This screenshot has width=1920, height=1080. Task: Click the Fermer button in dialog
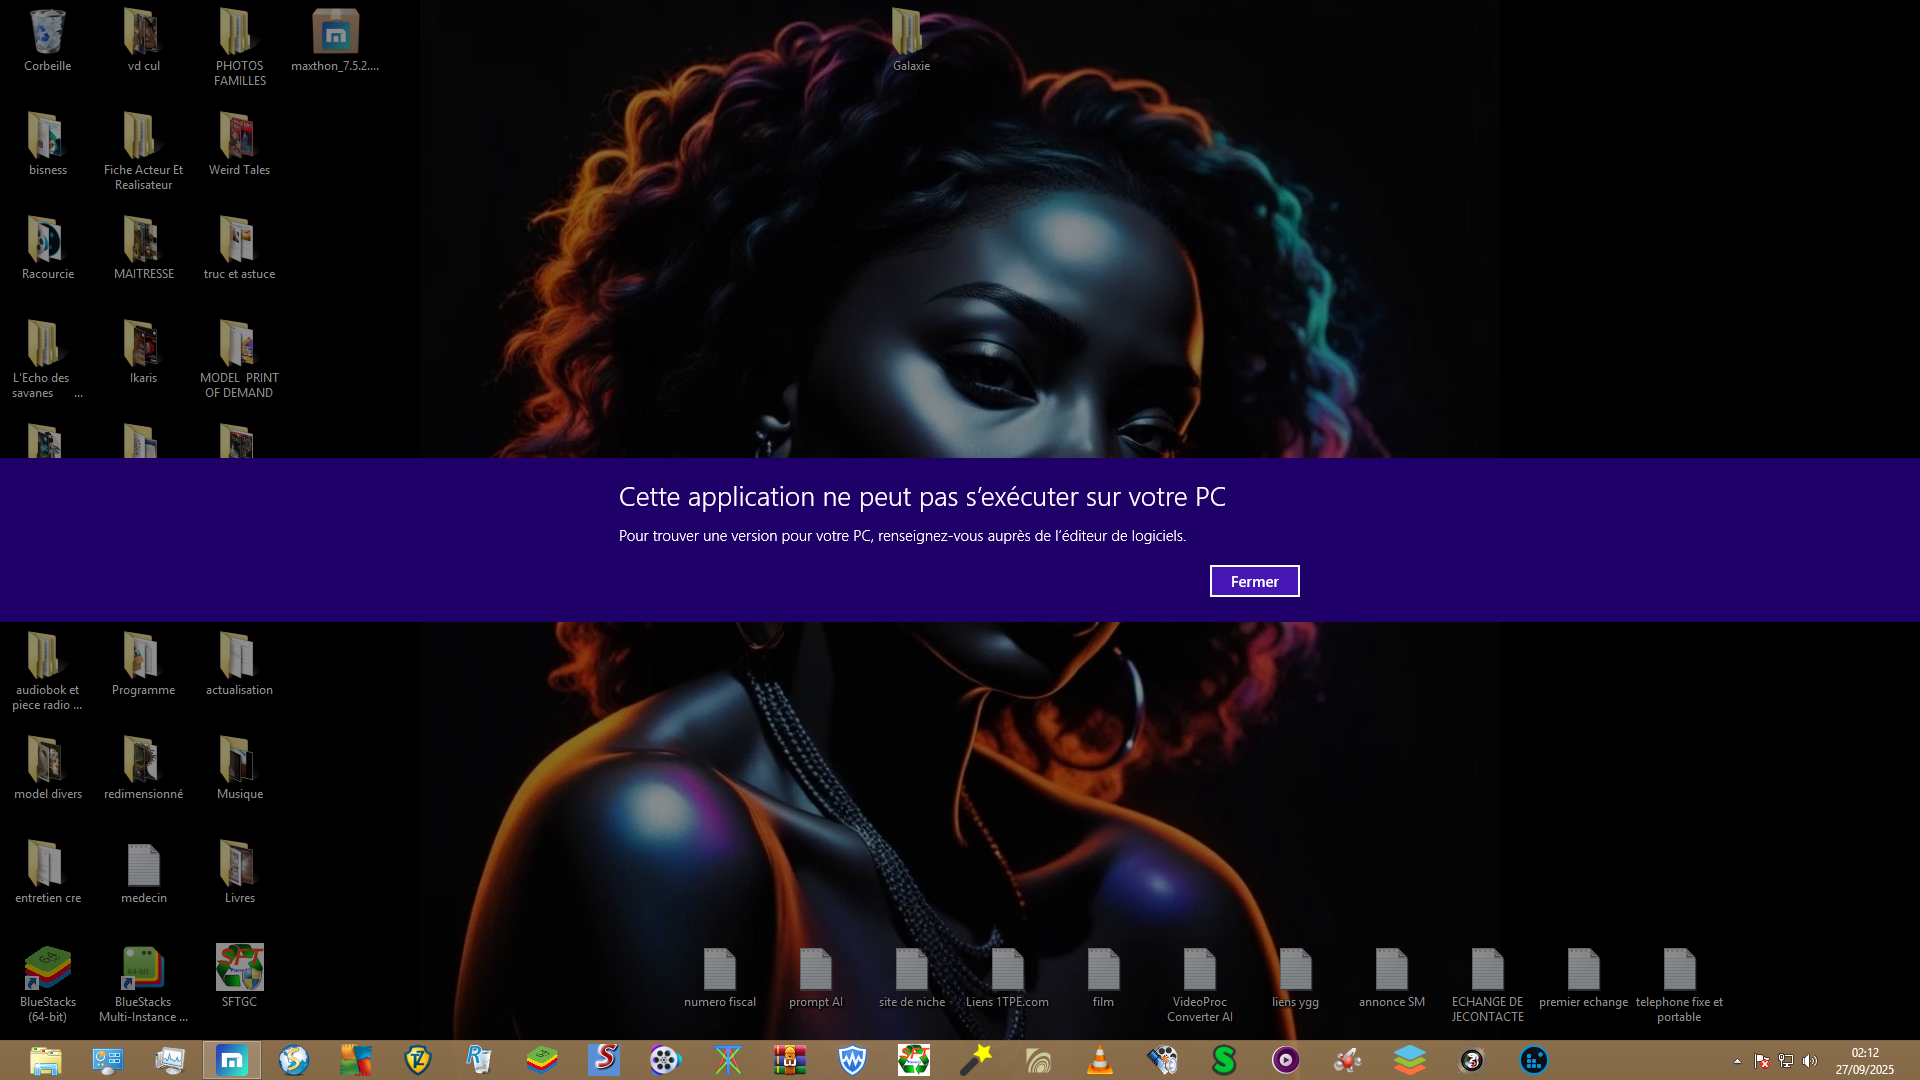[1254, 581]
